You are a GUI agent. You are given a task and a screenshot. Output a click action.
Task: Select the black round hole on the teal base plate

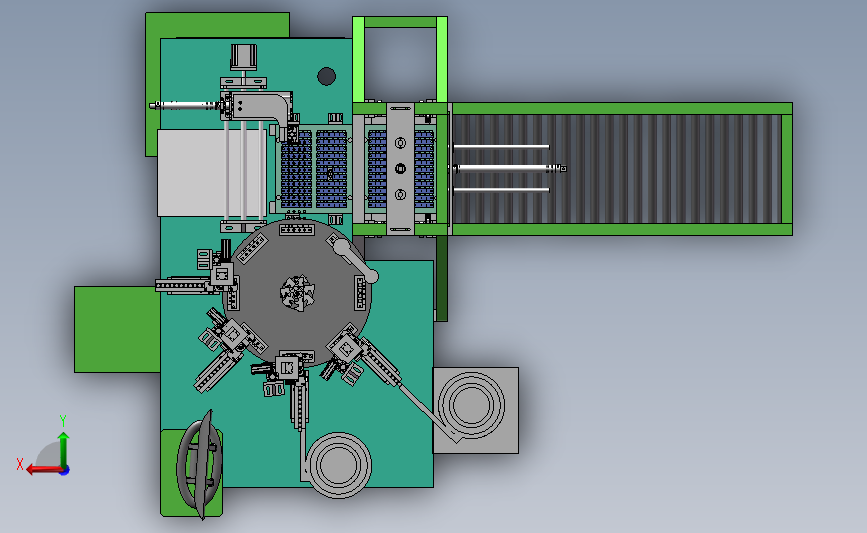[x=326, y=76]
